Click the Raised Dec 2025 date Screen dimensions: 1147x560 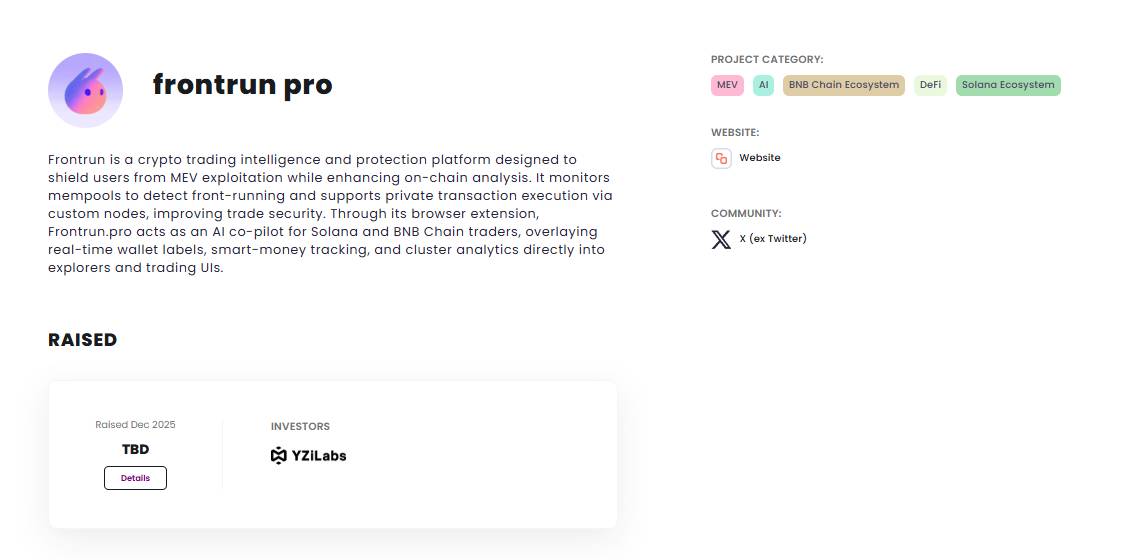[x=135, y=425]
